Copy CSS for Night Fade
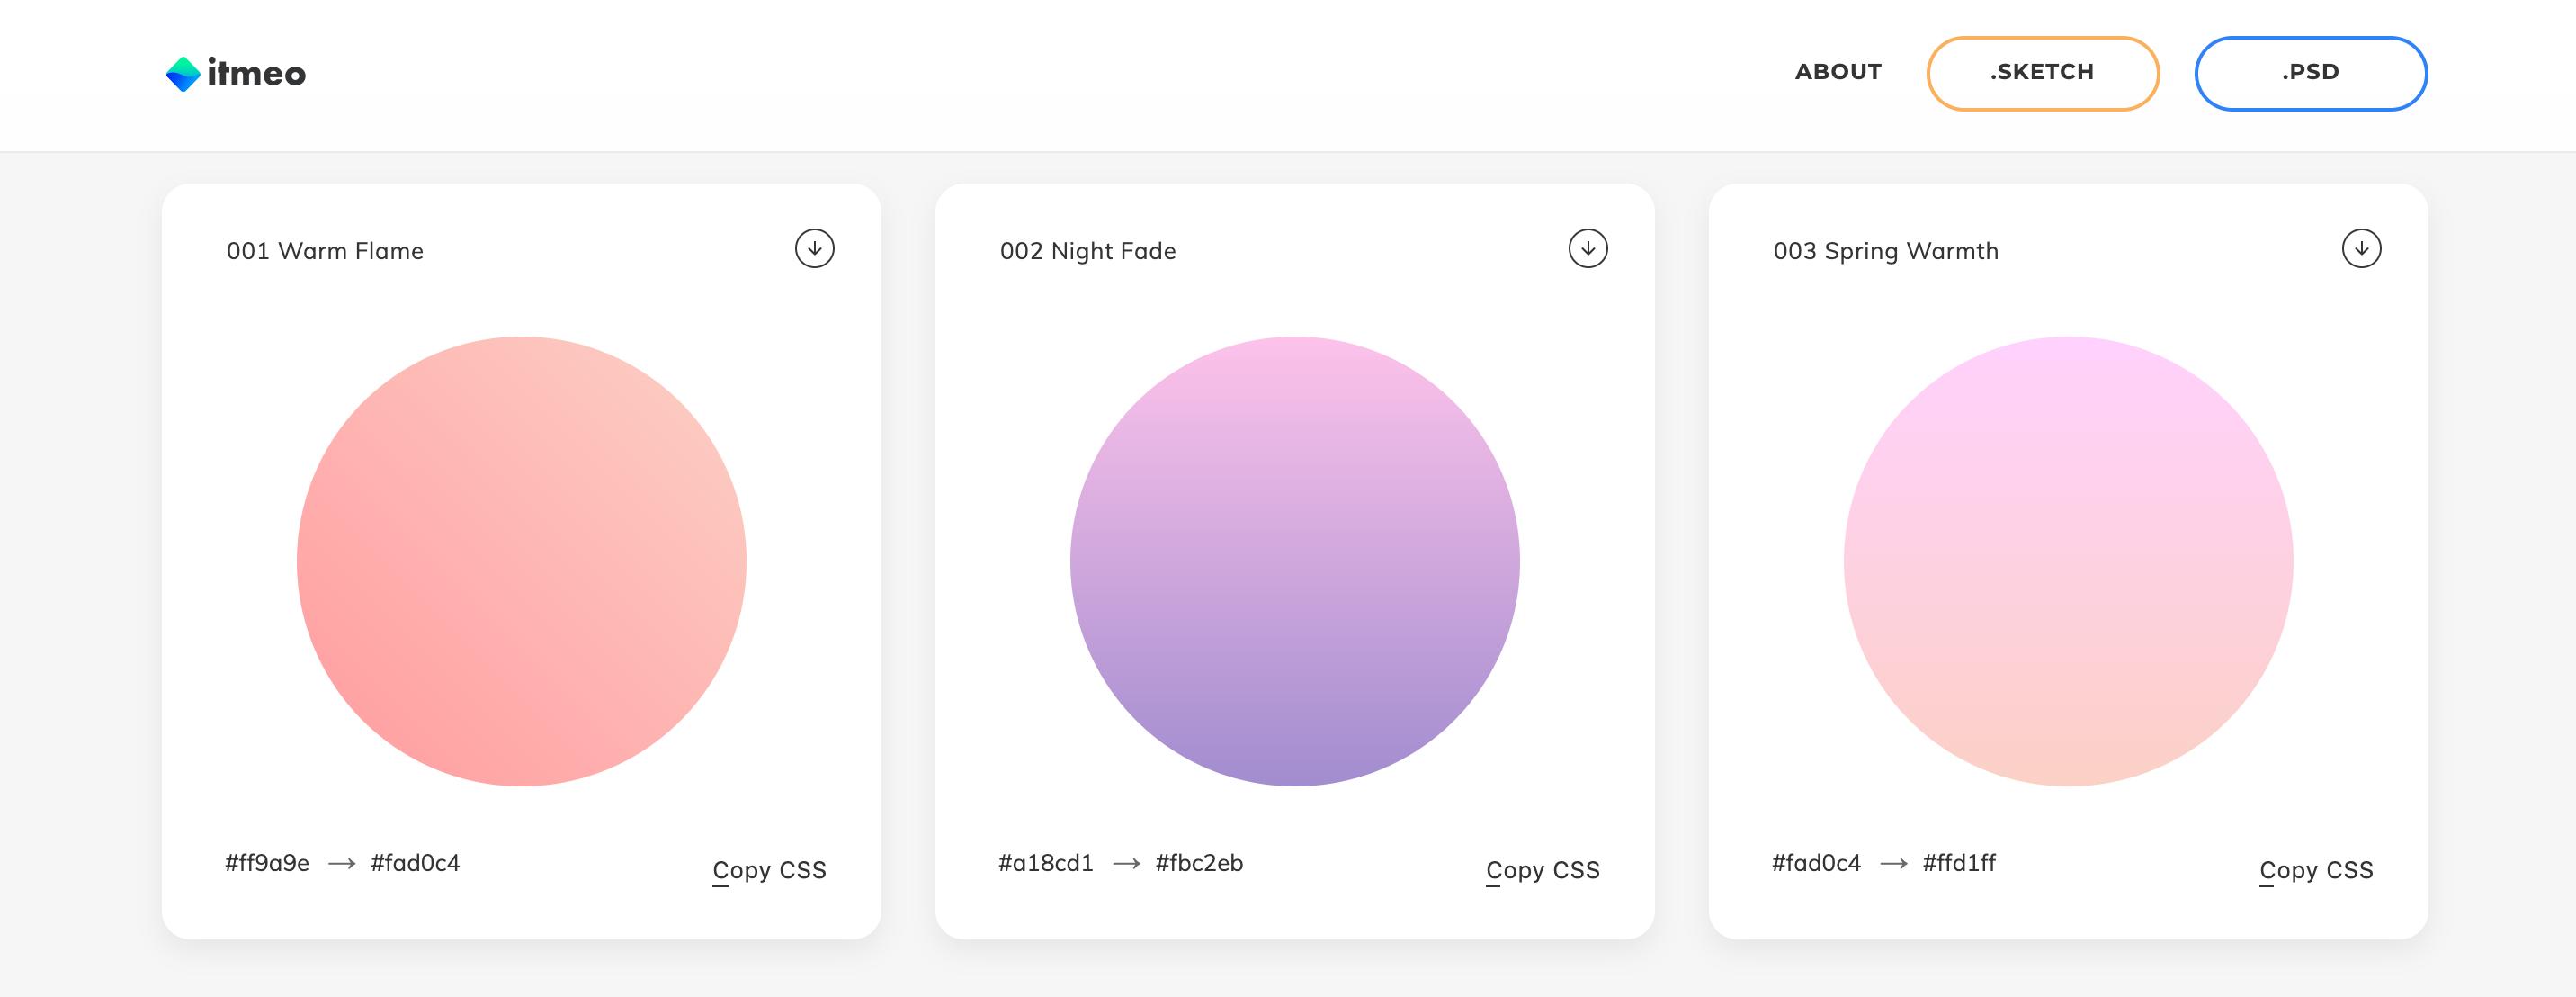Viewport: 2576px width, 997px height. click(x=1542, y=870)
